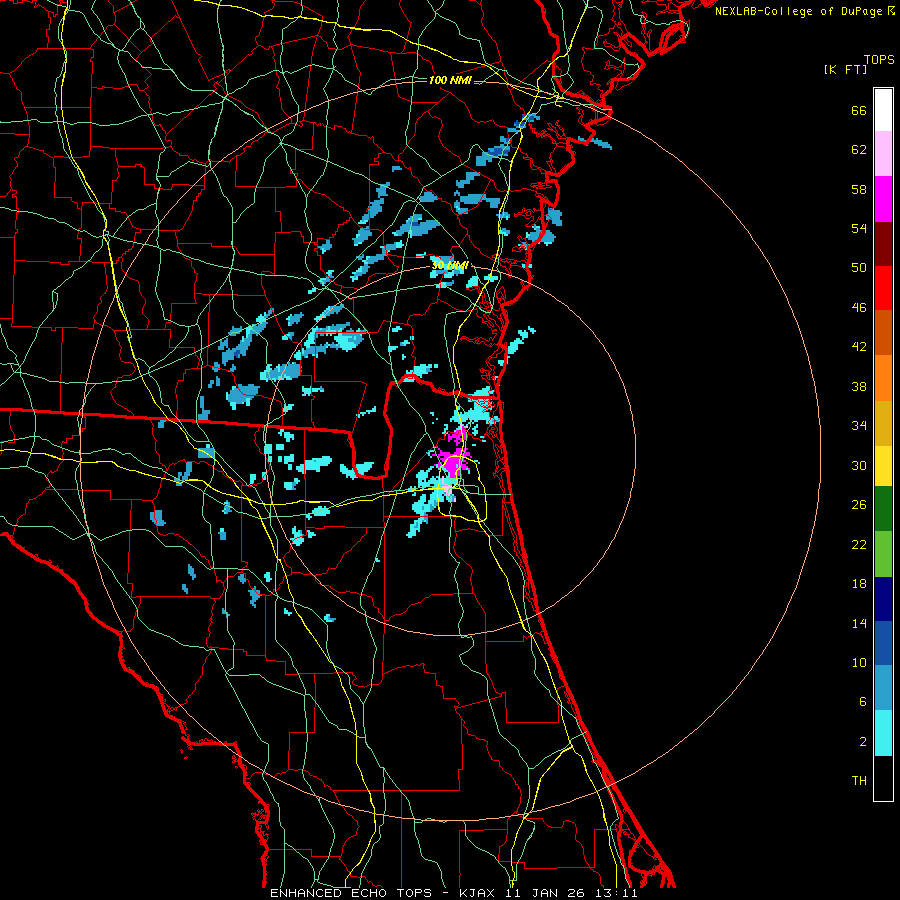The height and width of the screenshot is (900, 900).
Task: Click the 34 legend label
Action: pos(859,426)
